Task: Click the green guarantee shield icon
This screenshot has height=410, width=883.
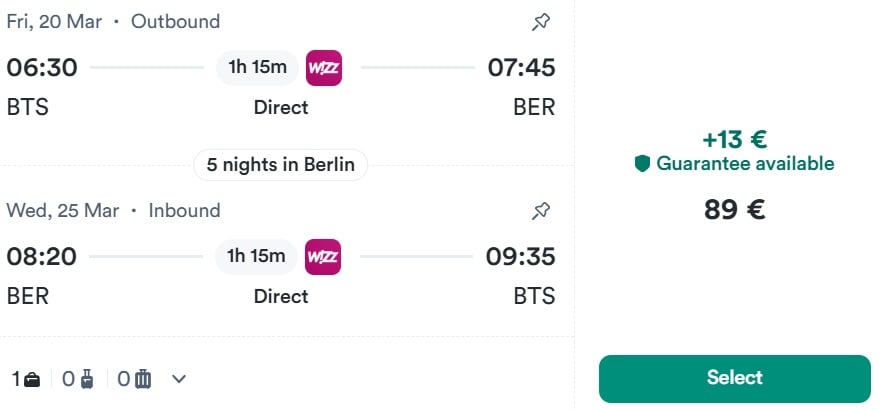Action: [643, 164]
